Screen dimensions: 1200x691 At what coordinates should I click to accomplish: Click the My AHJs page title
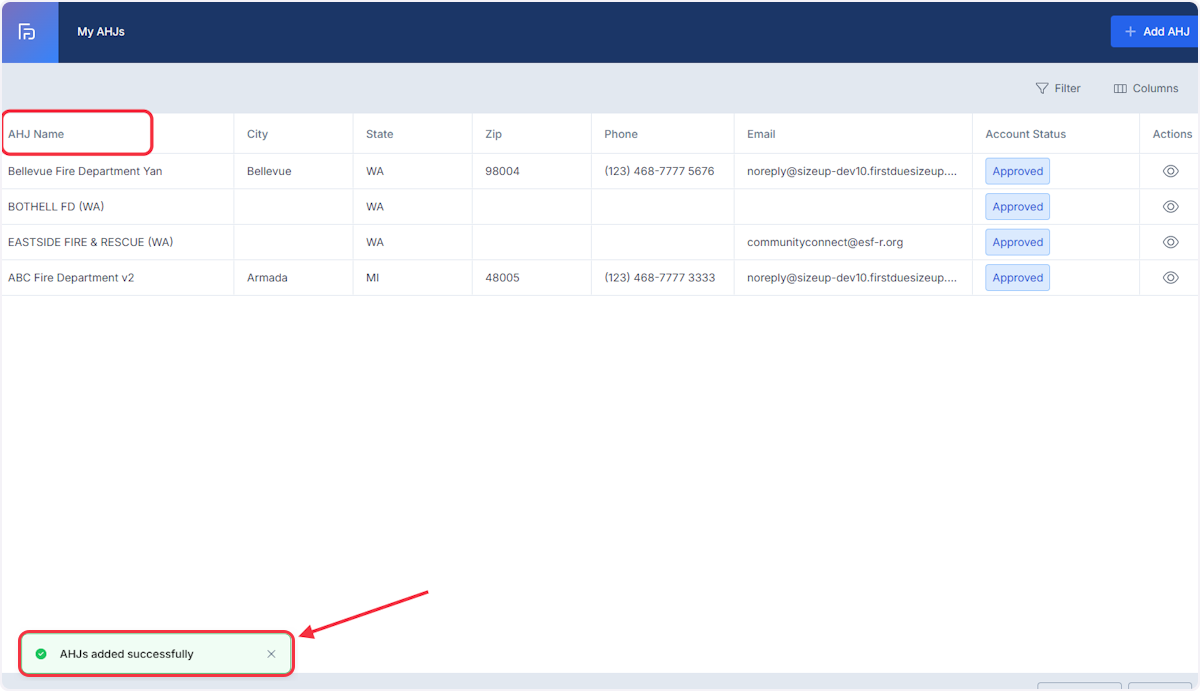pos(101,32)
